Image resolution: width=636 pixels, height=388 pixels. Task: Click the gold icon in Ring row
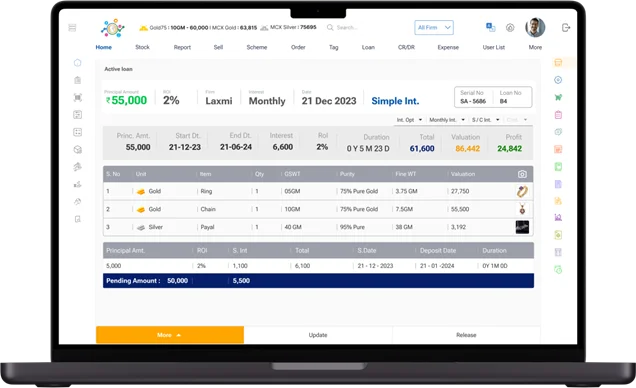point(141,191)
